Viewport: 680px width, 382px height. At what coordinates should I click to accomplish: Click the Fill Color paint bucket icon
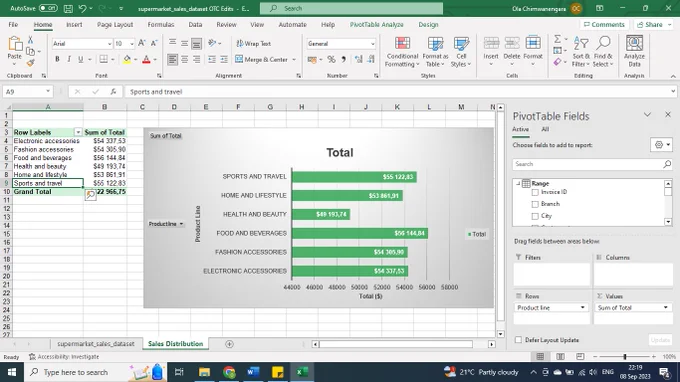tap(127, 59)
